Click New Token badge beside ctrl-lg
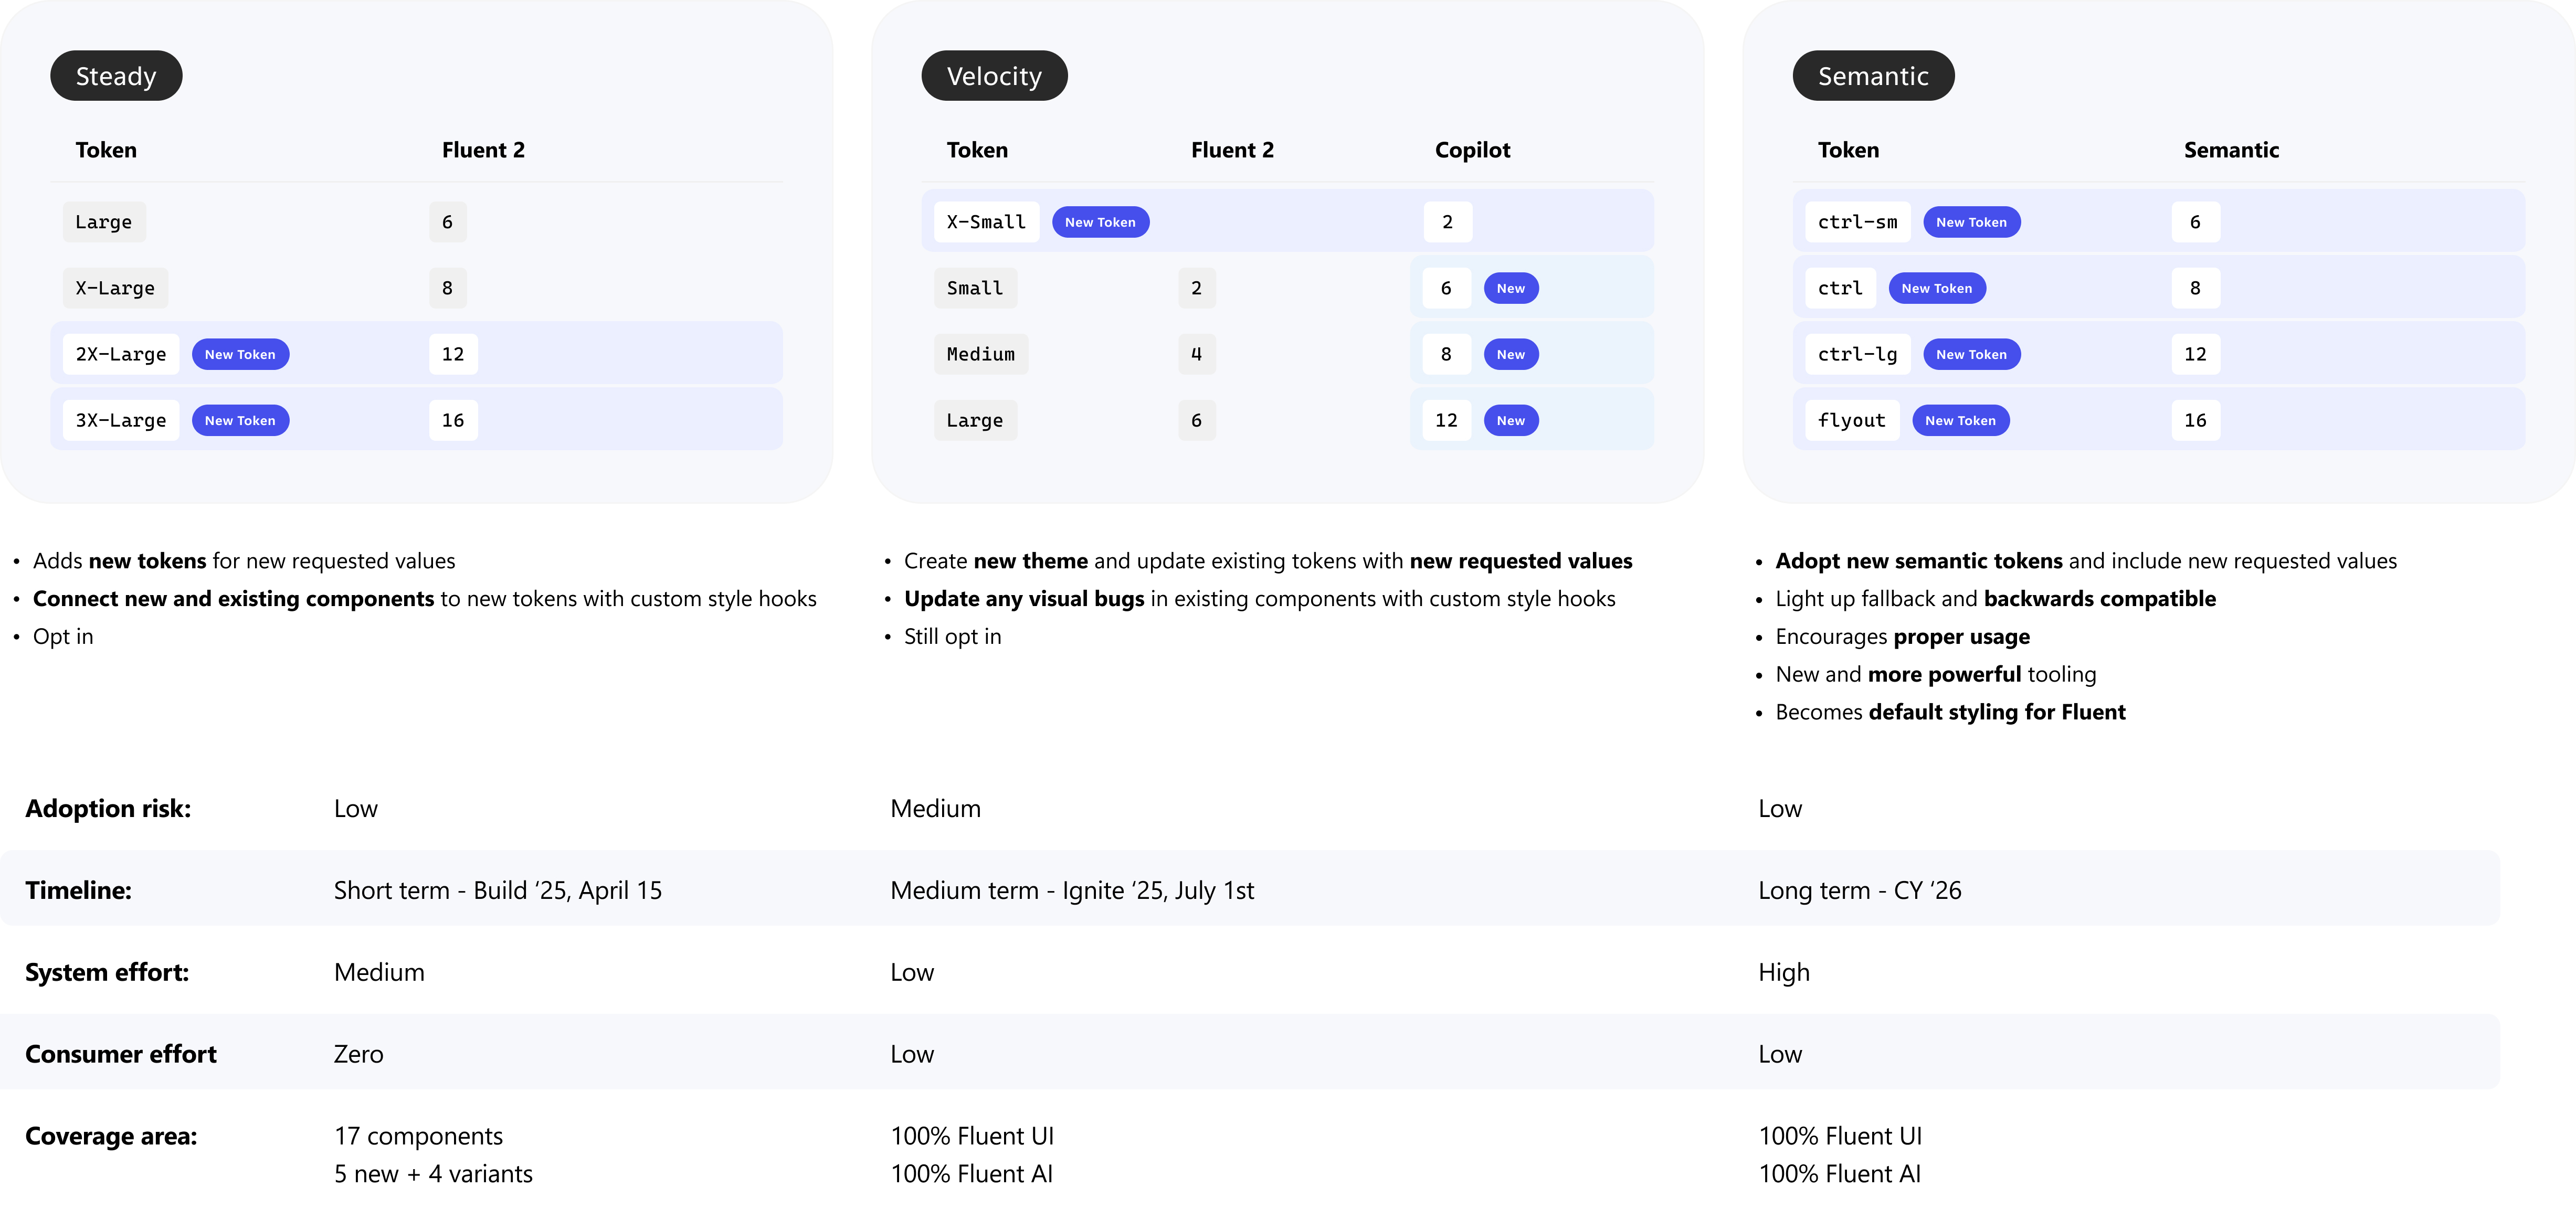The width and height of the screenshot is (2576, 1209). click(1971, 354)
